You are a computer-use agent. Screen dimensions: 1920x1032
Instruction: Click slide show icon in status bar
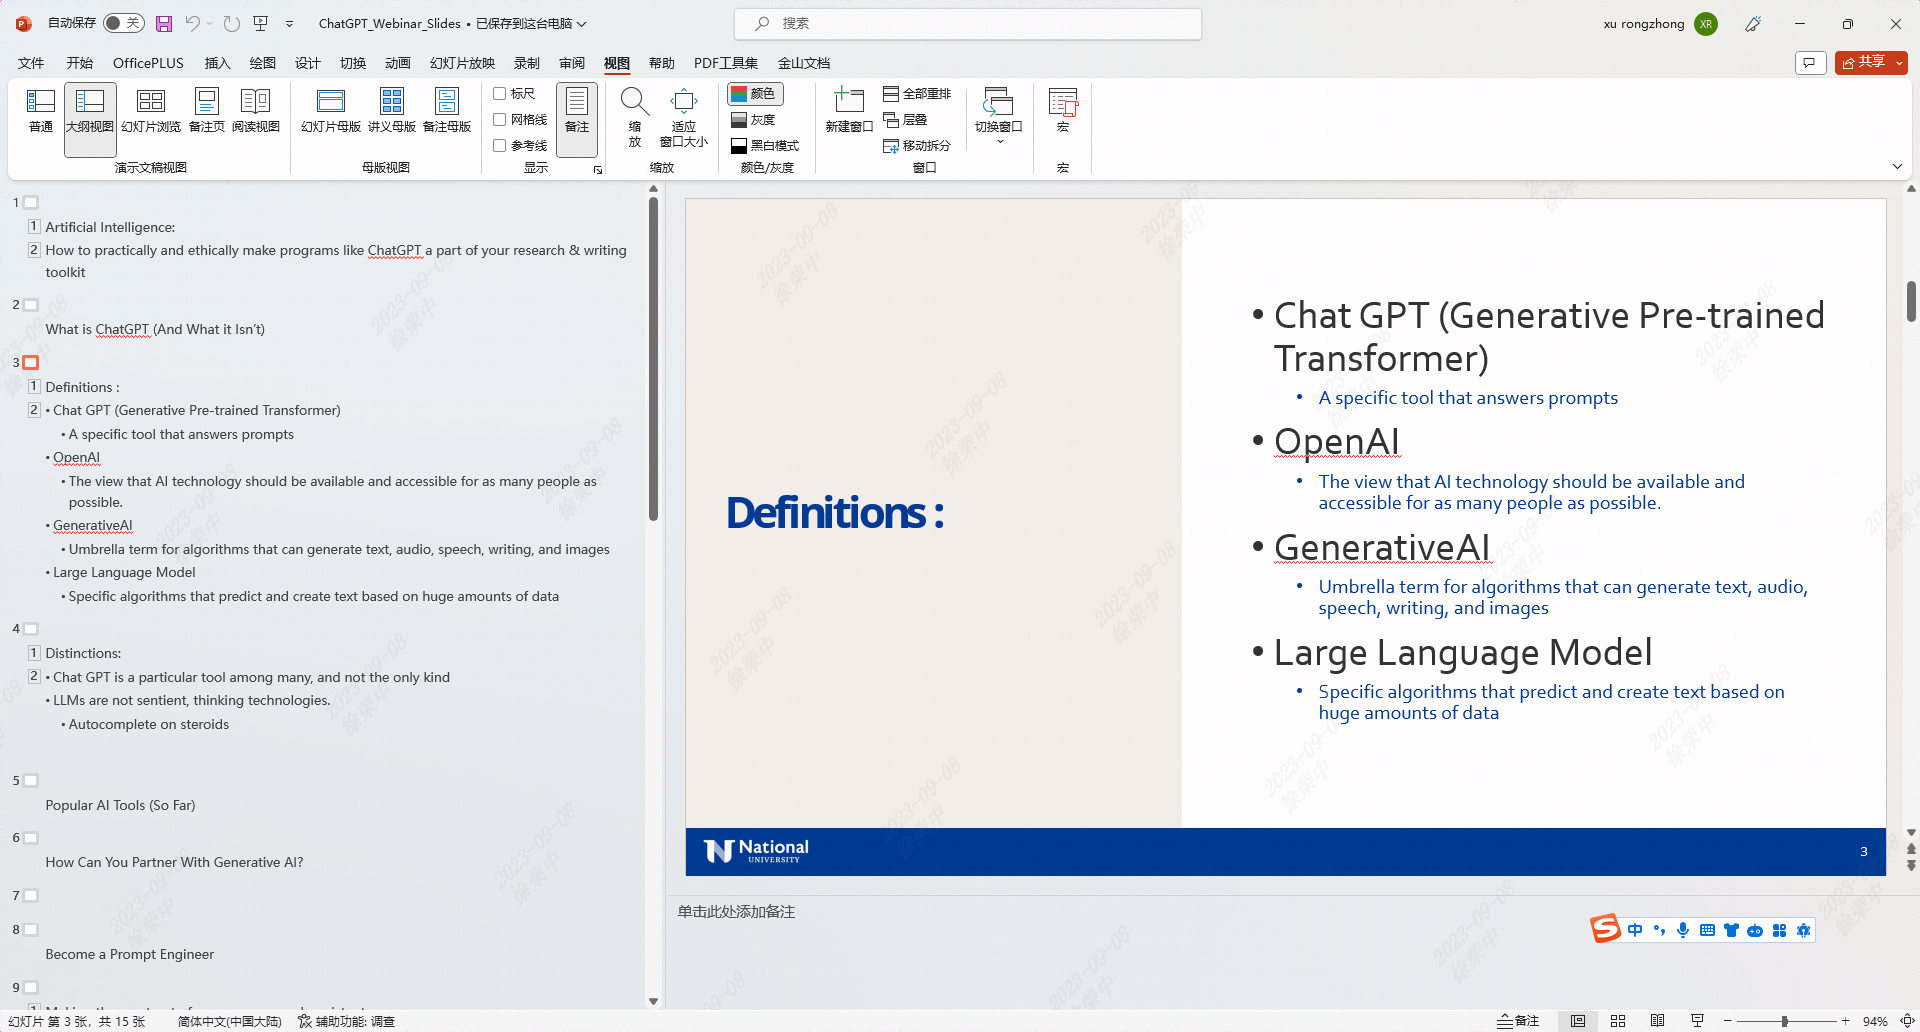click(x=1697, y=1021)
